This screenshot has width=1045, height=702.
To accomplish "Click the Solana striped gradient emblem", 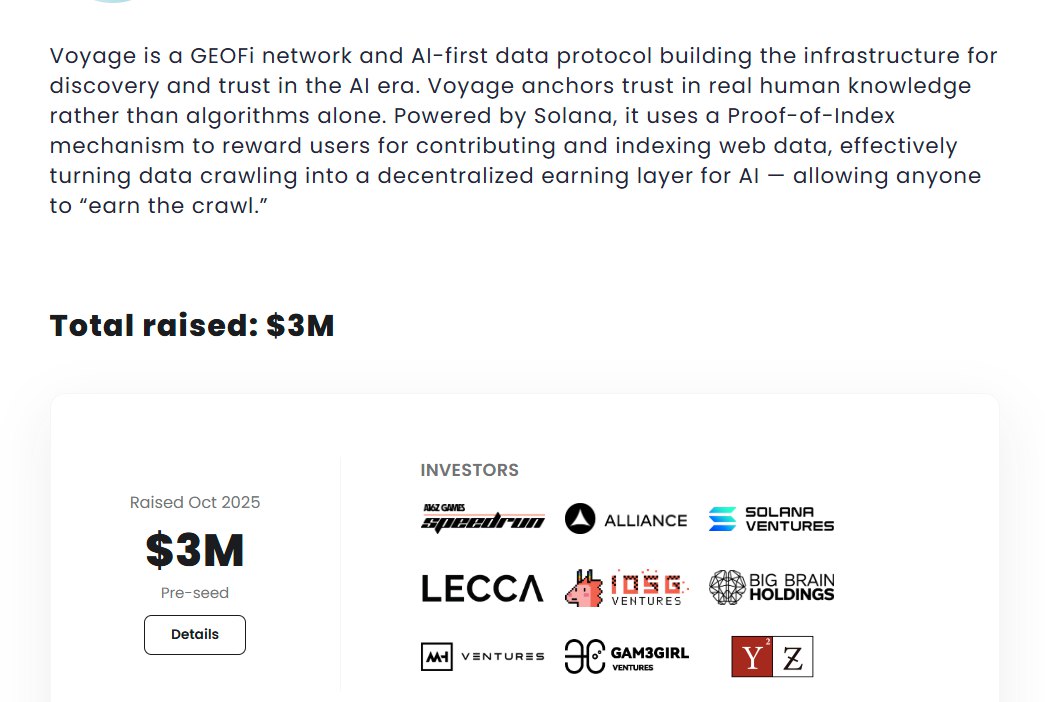I will pos(722,519).
